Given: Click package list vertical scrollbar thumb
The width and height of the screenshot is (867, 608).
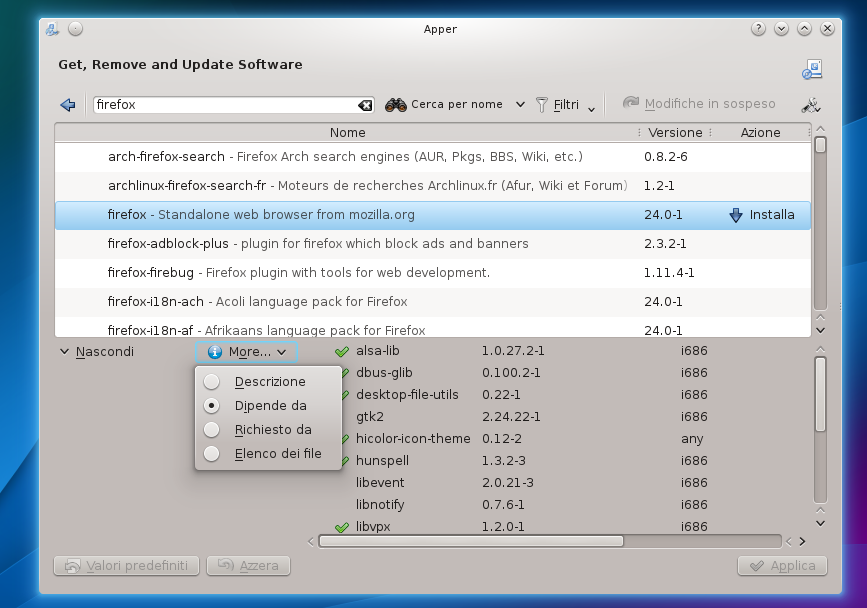Looking at the screenshot, I should tap(821, 145).
